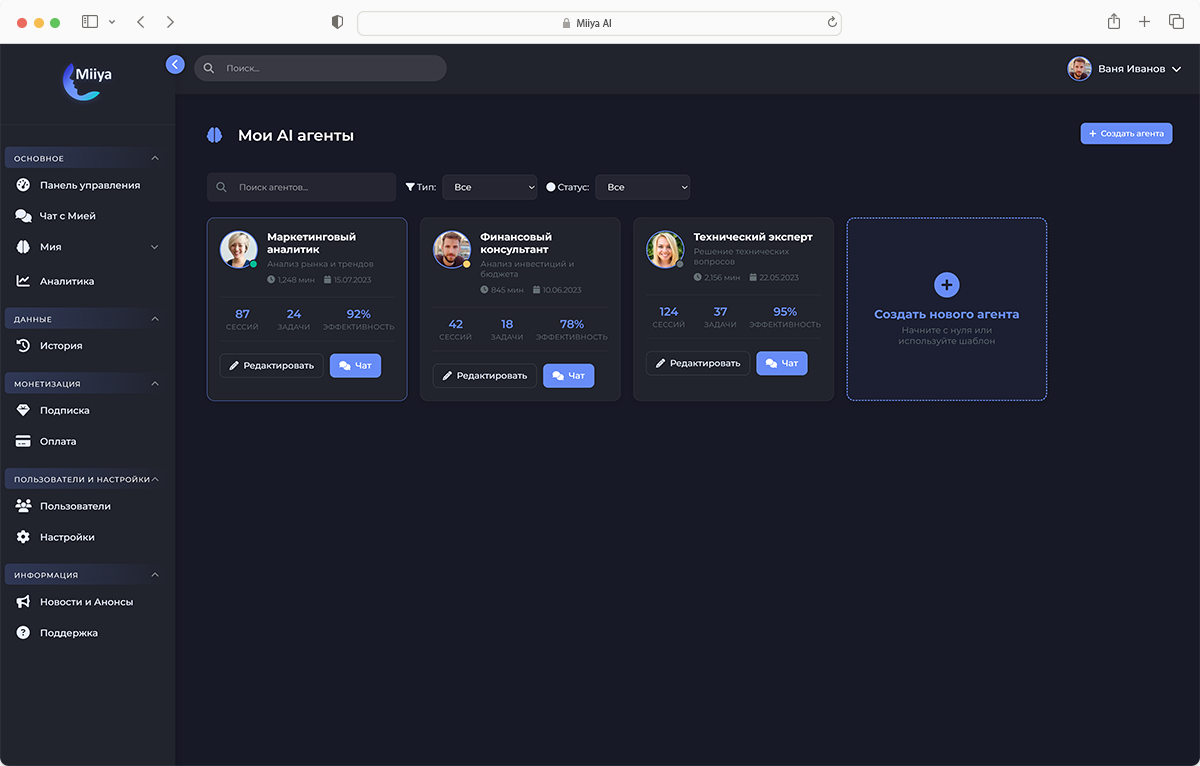The image size is (1200, 766).
Task: Open the Настройки gear icon
Action: [x=22, y=537]
